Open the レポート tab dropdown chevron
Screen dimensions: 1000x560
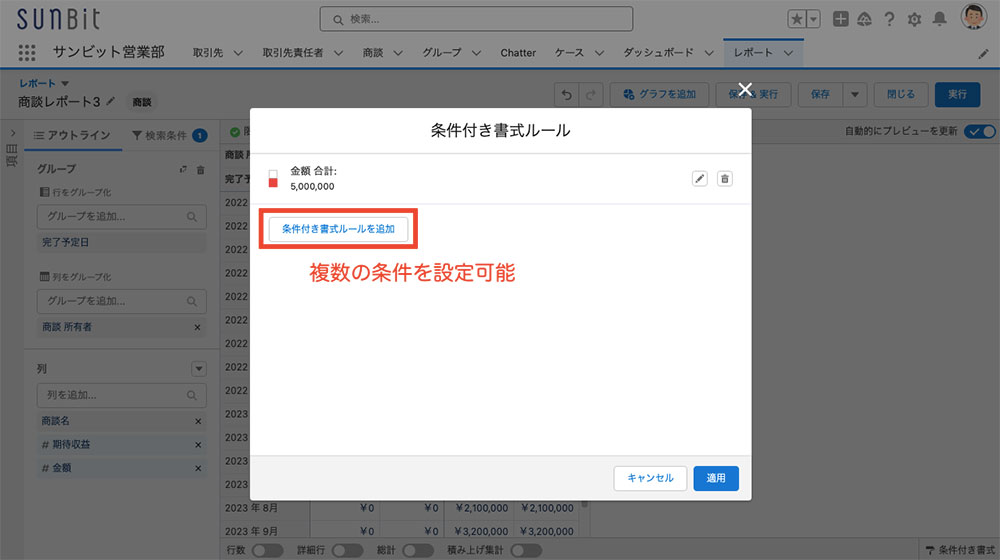[x=788, y=53]
